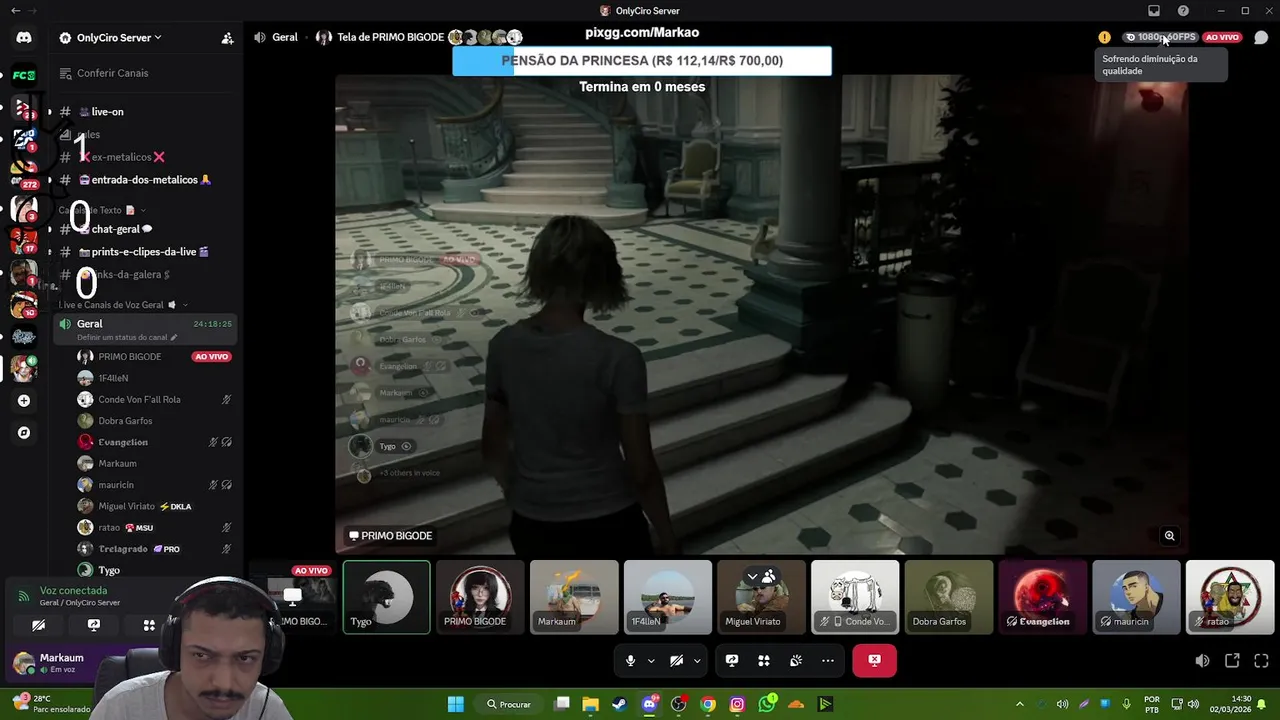Open stream quality 1080p 60FPS indicator

1161,37
